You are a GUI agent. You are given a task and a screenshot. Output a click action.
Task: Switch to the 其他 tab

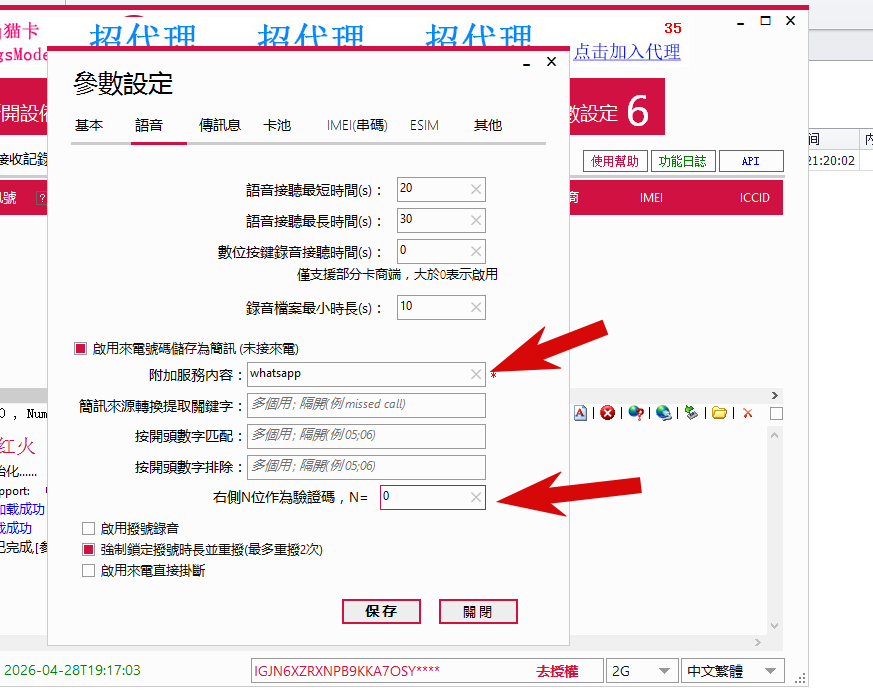coord(488,125)
